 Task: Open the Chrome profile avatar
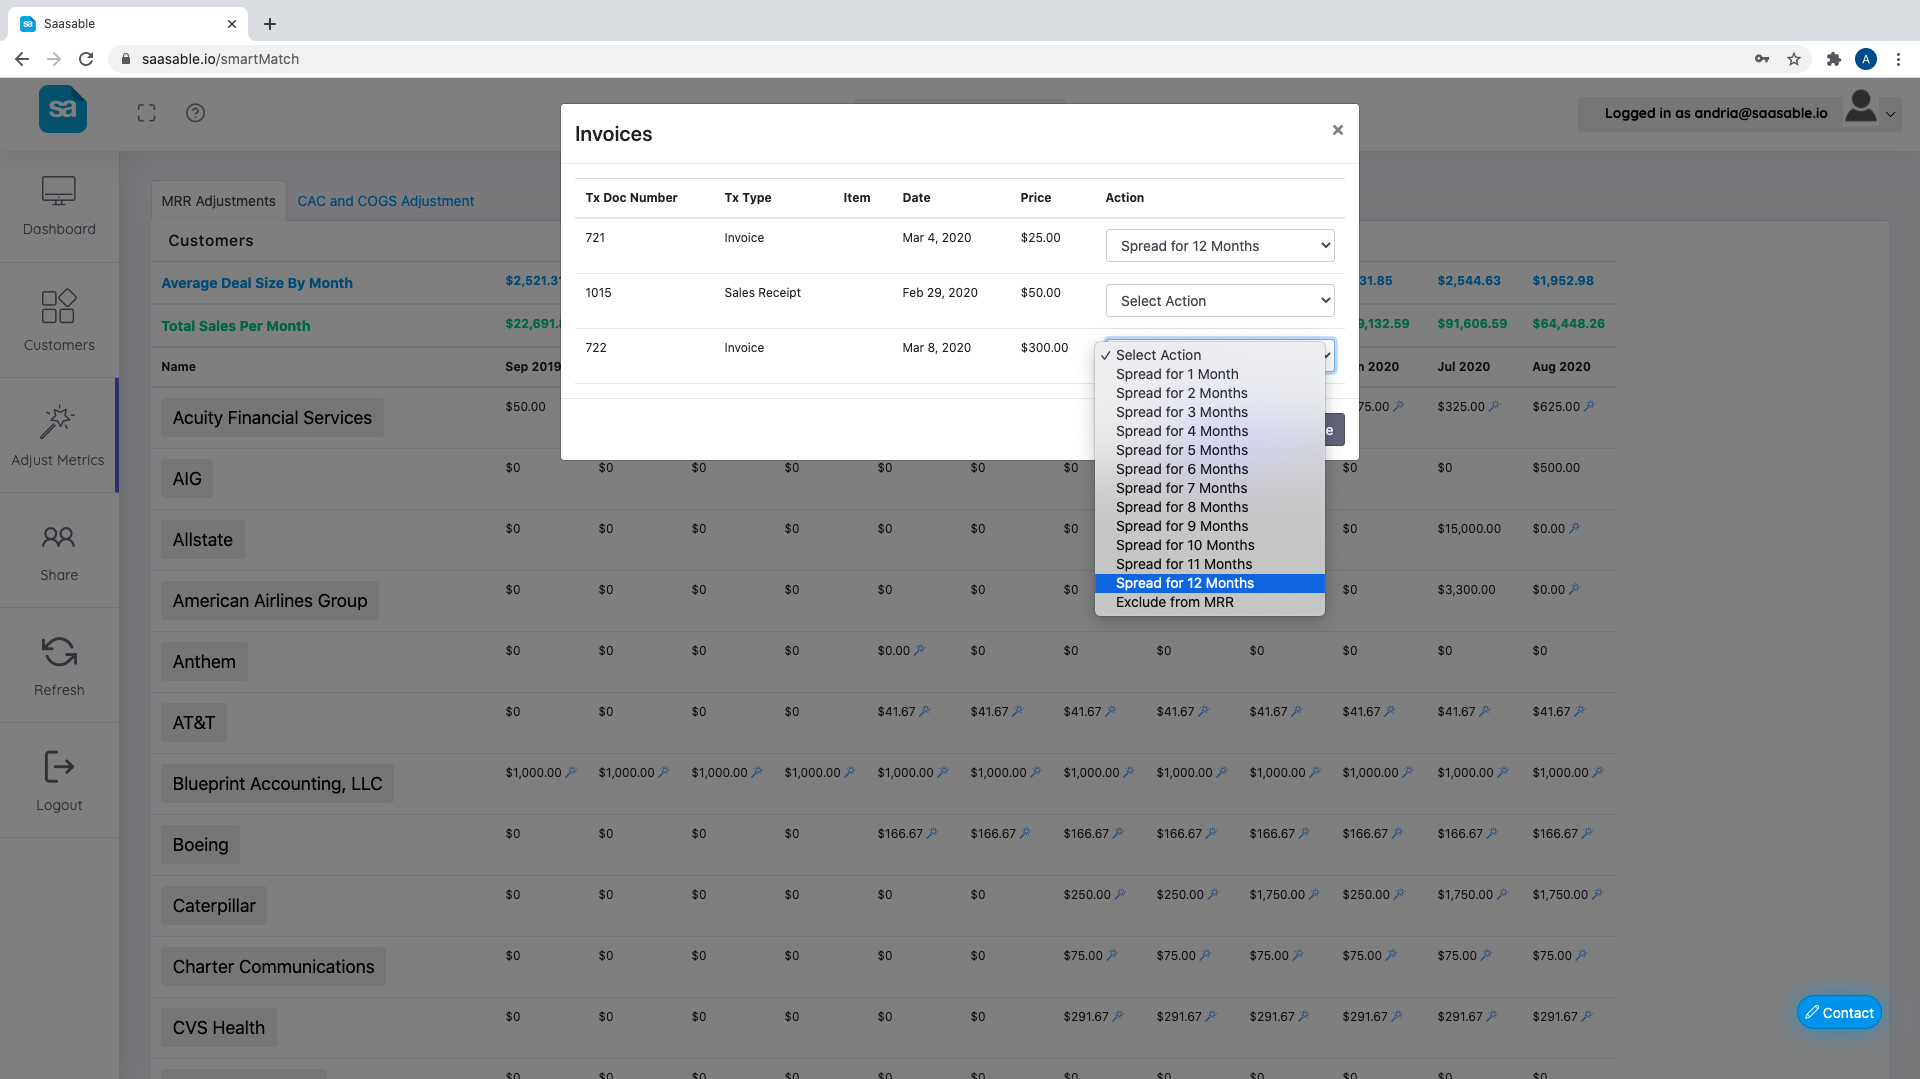click(1866, 59)
